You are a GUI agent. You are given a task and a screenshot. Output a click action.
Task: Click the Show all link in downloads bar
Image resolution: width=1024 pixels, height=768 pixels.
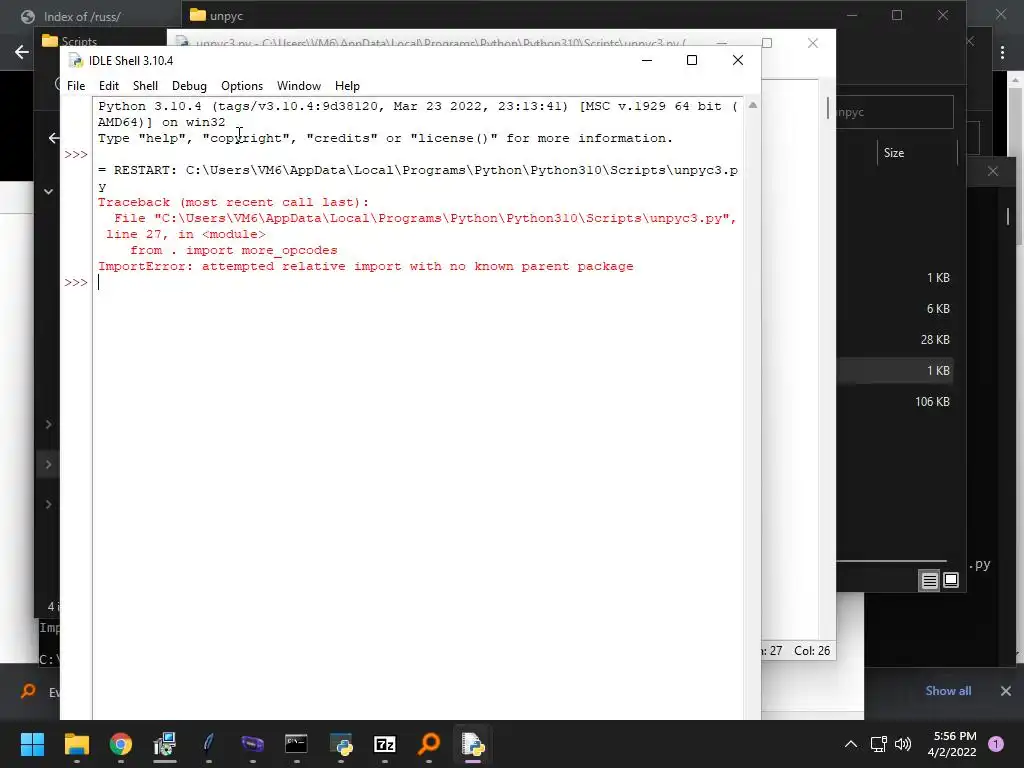pos(948,691)
